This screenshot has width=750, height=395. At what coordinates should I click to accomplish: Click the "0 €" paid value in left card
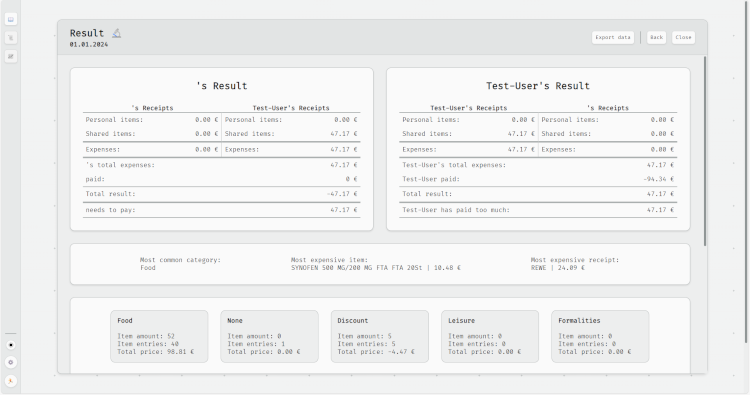pyautogui.click(x=352, y=179)
